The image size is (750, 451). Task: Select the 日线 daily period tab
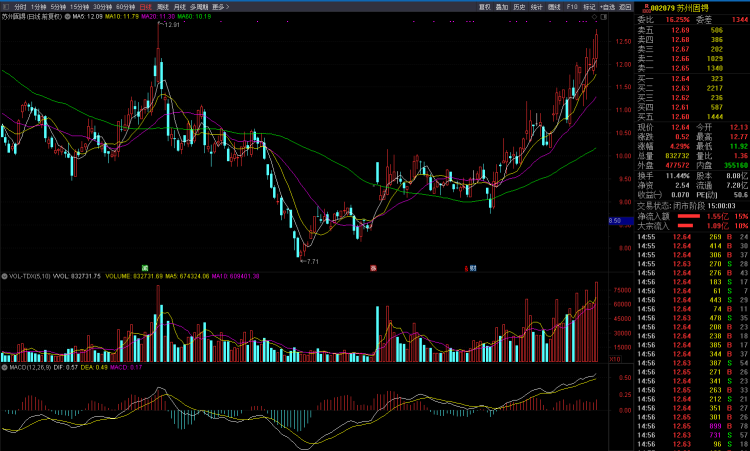pos(145,7)
